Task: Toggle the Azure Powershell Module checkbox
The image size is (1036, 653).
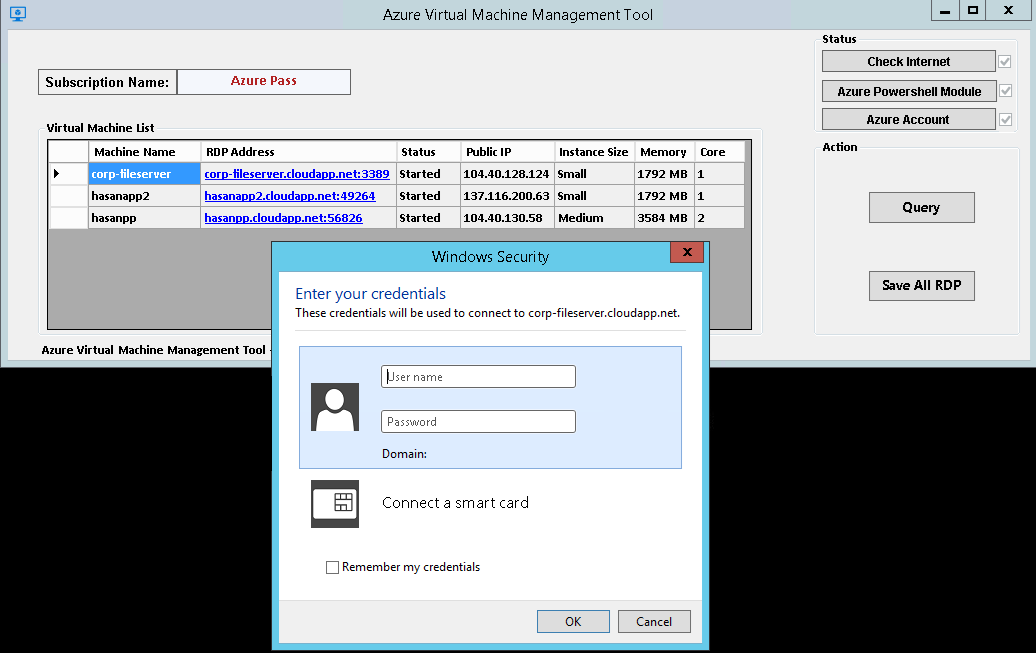Action: tap(1006, 91)
